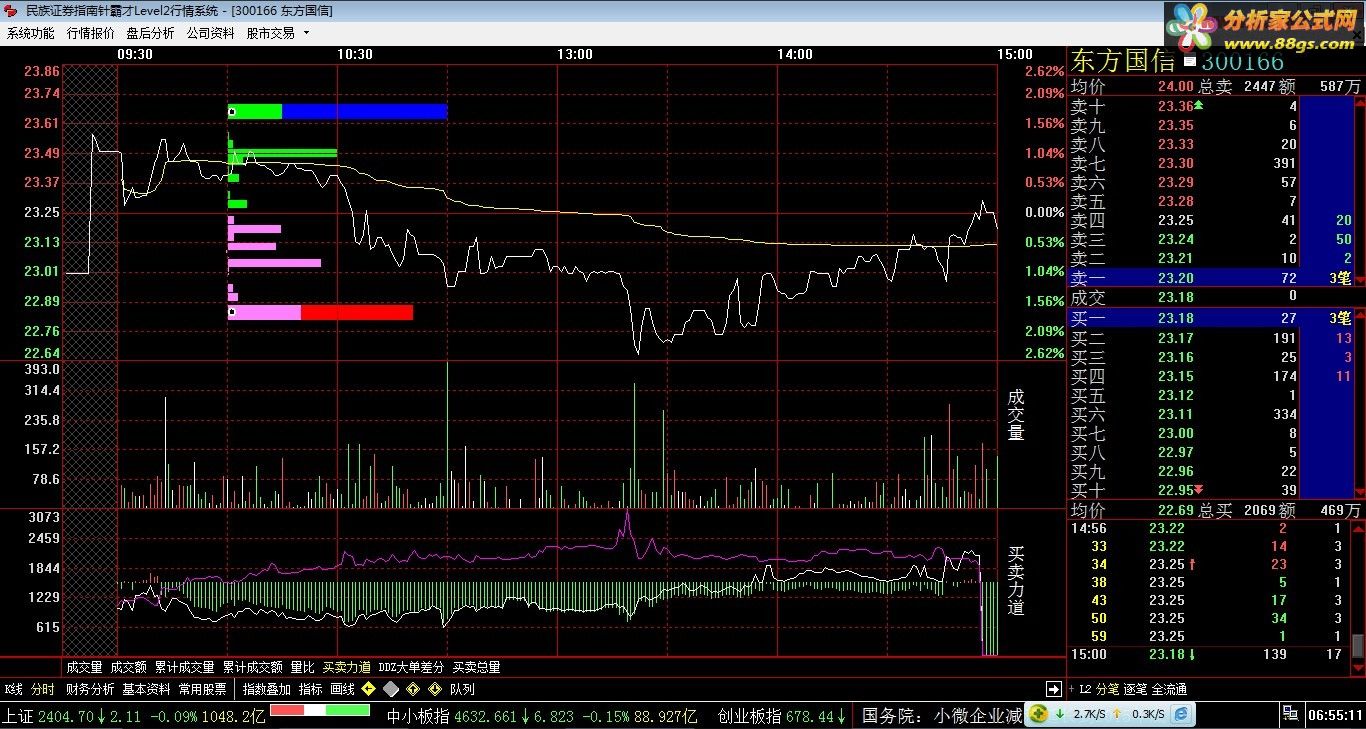Open 基本资料 view
The width and height of the screenshot is (1366, 729).
147,689
